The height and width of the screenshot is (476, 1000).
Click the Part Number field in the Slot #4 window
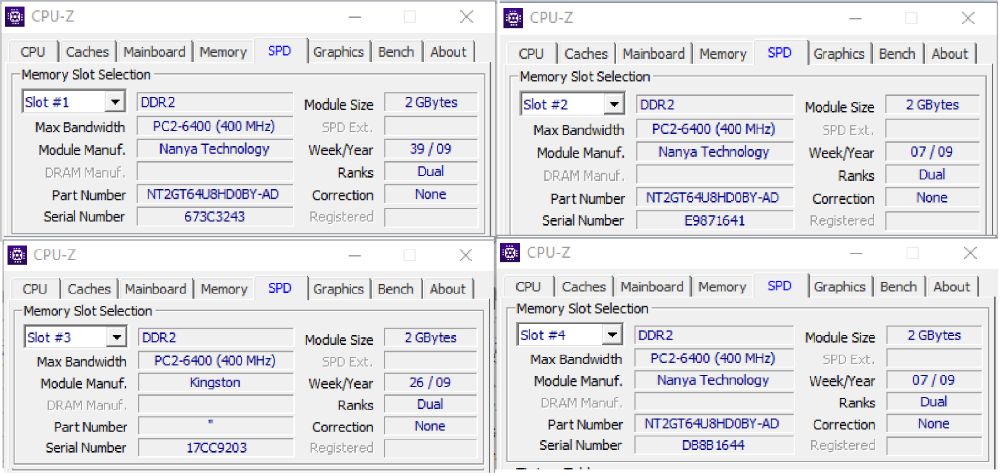pyautogui.click(x=713, y=424)
